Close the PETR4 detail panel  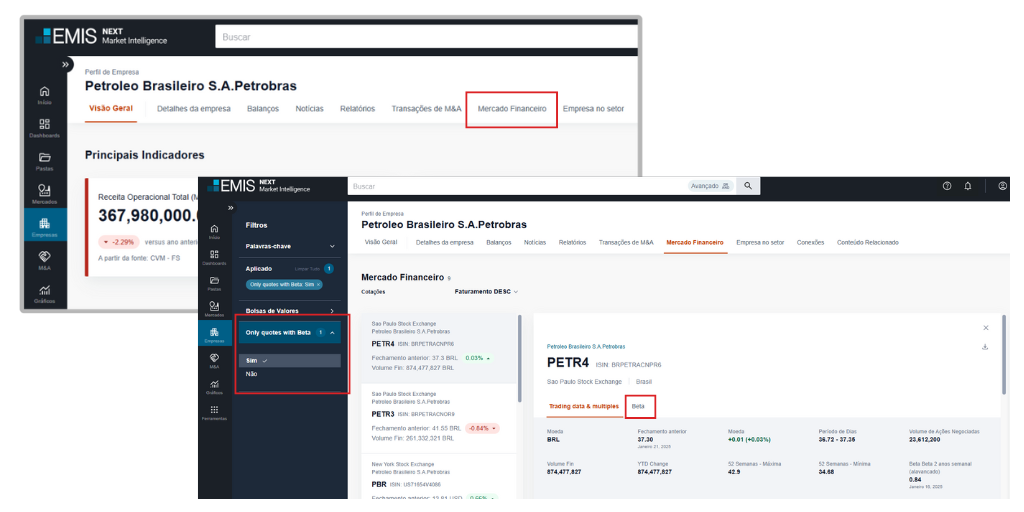(985, 328)
